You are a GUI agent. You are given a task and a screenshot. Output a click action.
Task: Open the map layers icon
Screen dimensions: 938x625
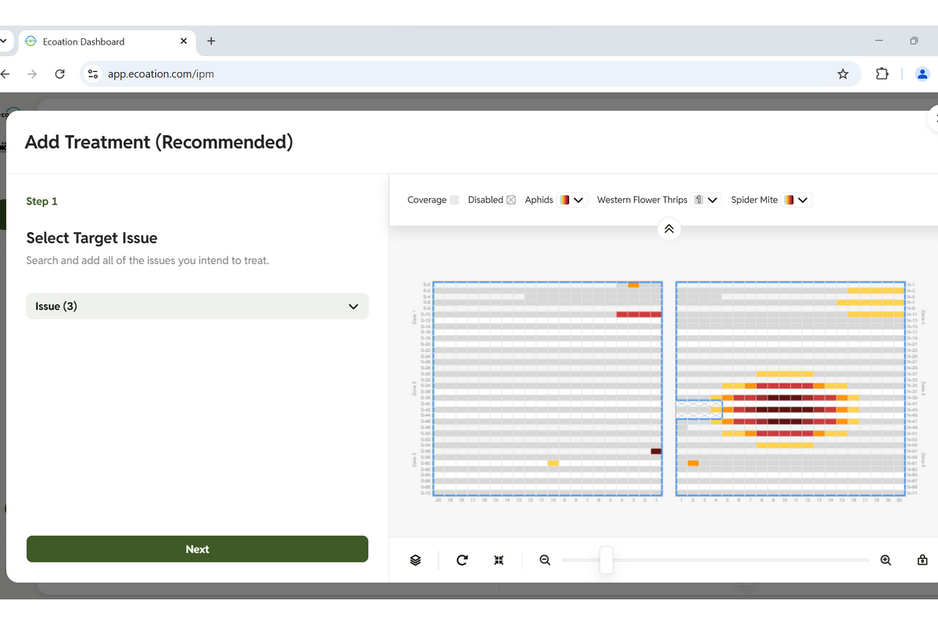(x=415, y=560)
